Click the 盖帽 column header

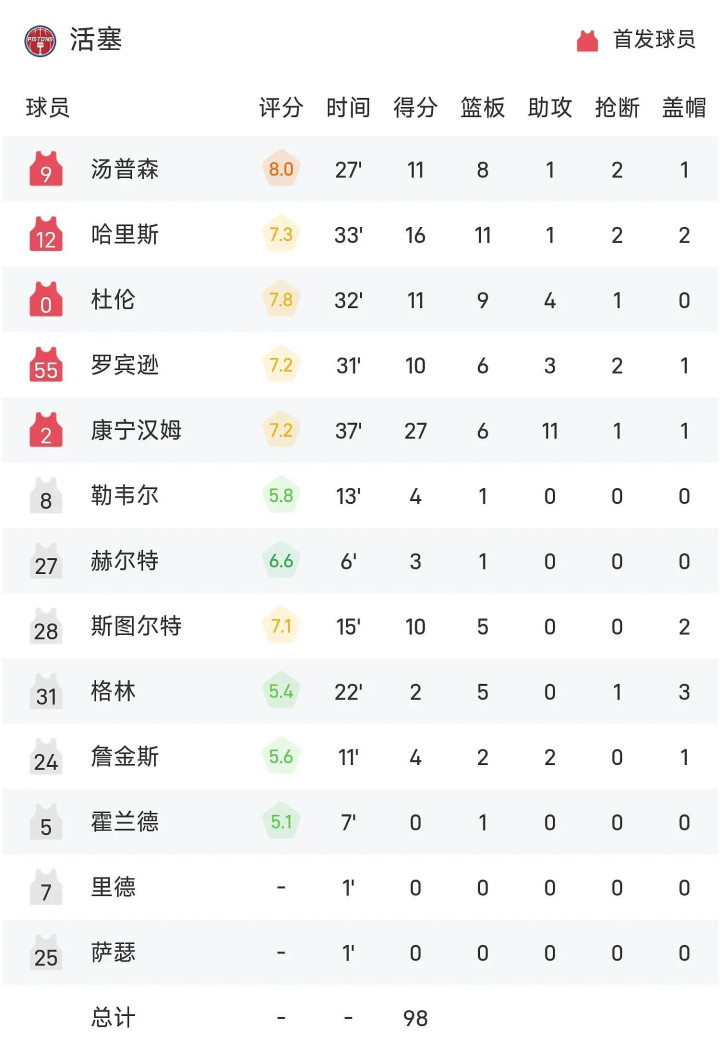coord(684,108)
